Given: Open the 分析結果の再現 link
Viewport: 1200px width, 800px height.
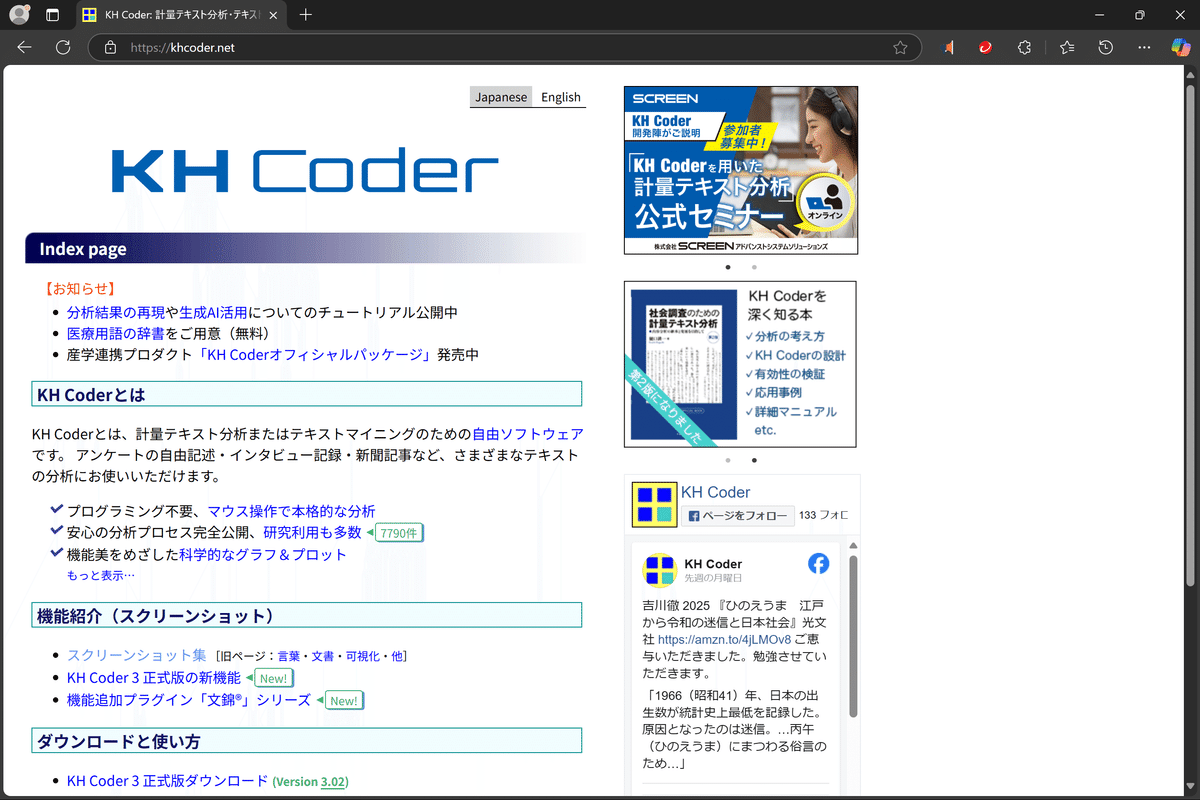Looking at the screenshot, I should click(116, 312).
